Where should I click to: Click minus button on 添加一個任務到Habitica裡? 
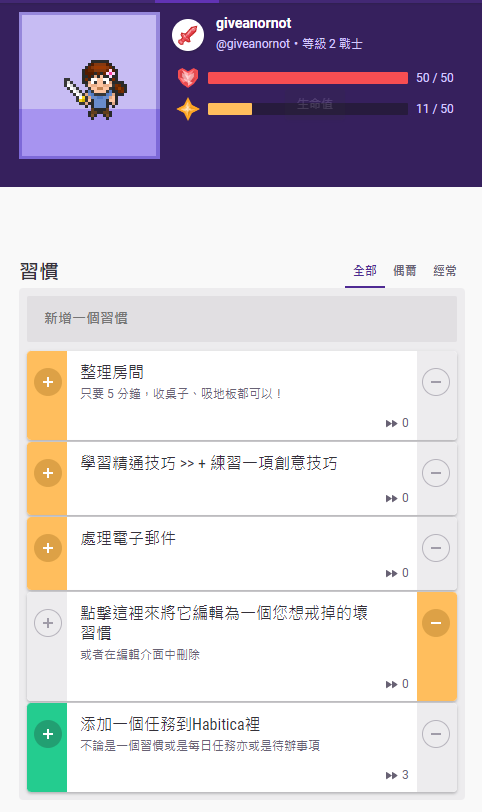(436, 734)
